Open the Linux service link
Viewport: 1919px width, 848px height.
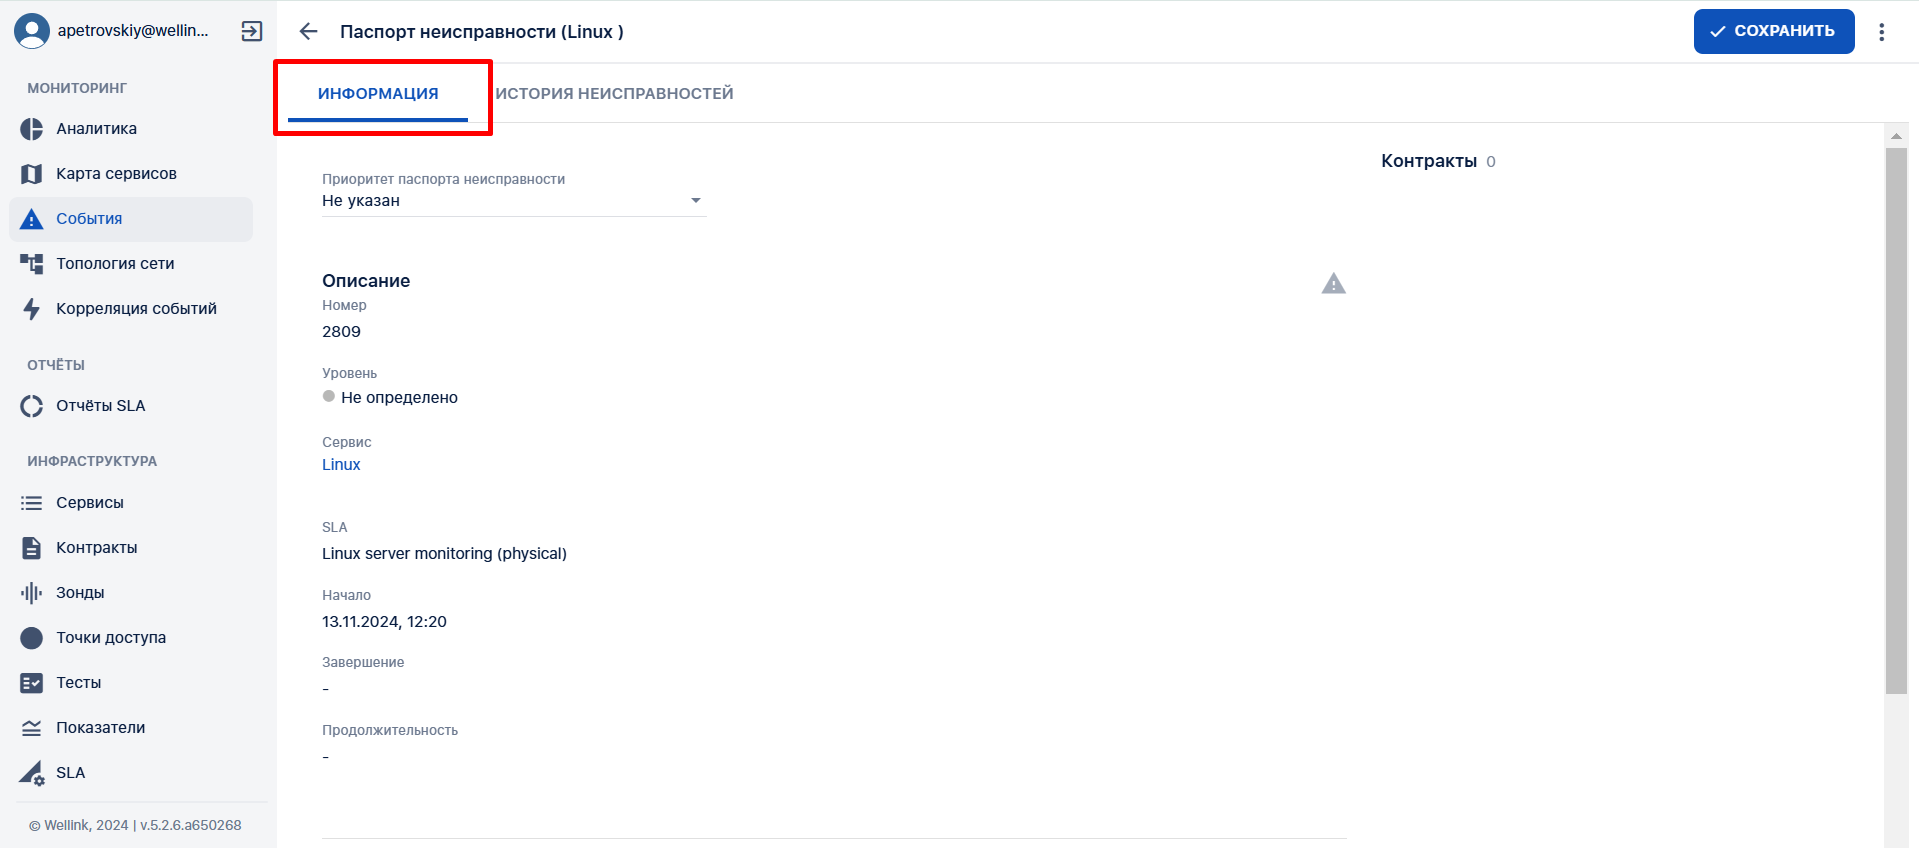tap(341, 465)
